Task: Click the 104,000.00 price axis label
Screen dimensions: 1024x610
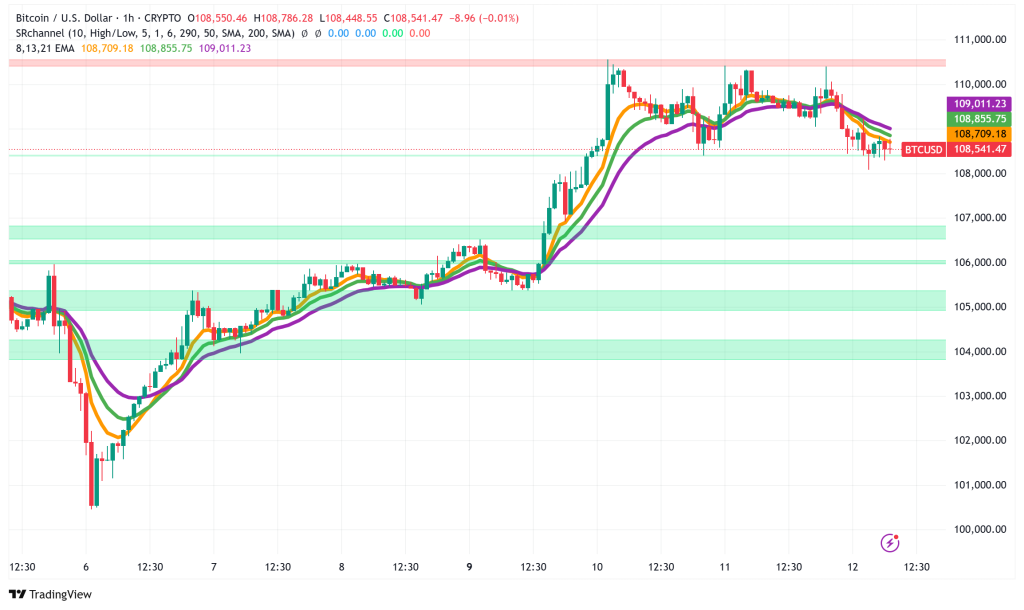Action: click(x=980, y=351)
